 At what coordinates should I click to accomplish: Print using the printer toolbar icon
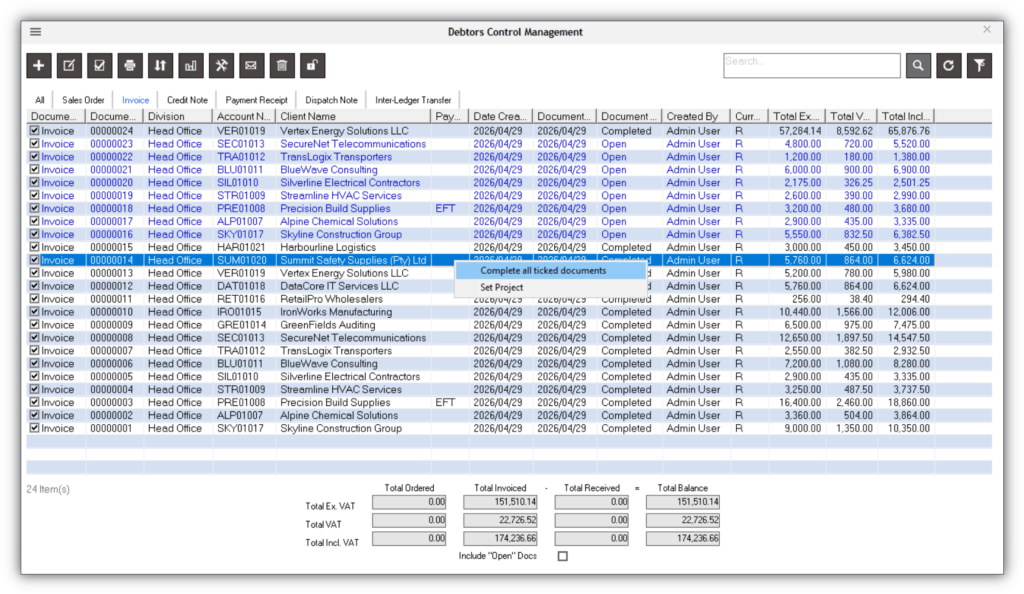pos(130,65)
